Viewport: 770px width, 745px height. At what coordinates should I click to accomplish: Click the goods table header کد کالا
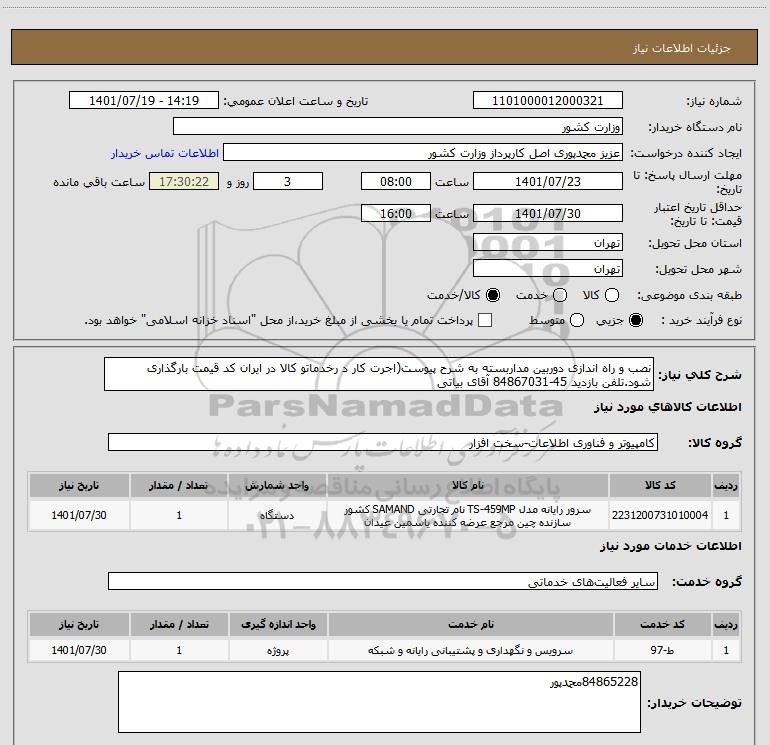(x=660, y=485)
